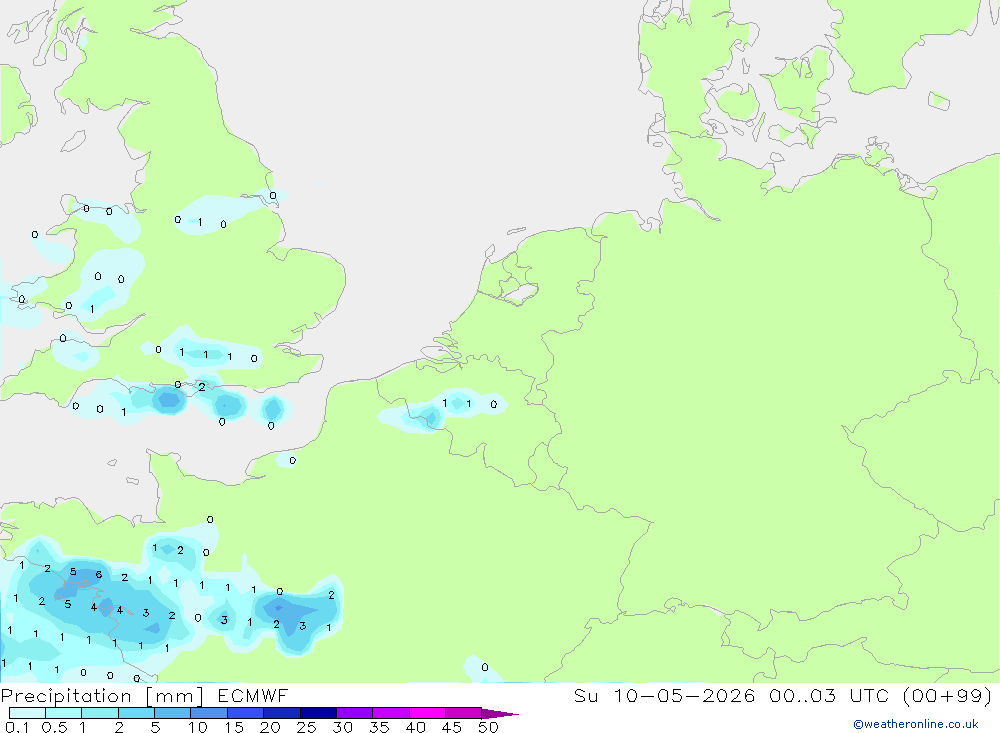The height and width of the screenshot is (733, 1000).
Task: Click the '45' legend scale label
Action: (452, 727)
